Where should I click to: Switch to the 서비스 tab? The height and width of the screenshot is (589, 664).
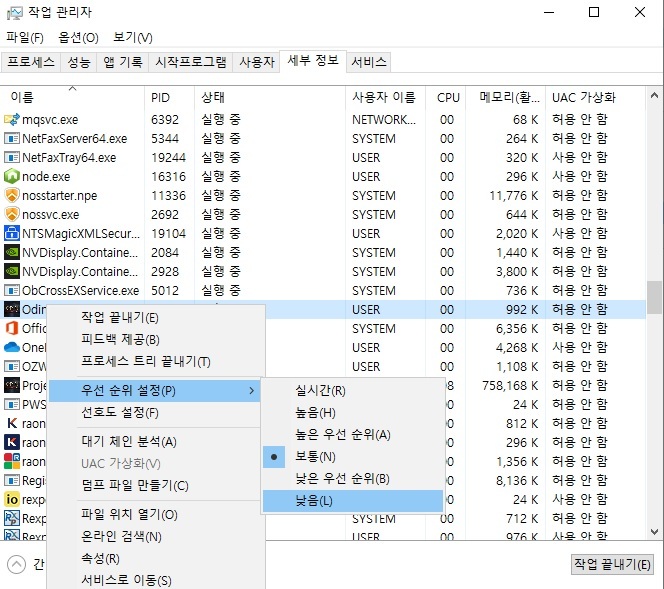click(368, 62)
